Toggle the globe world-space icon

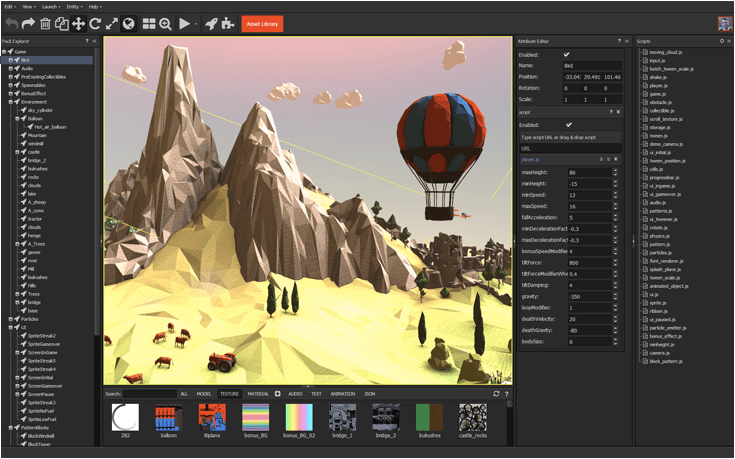click(128, 23)
